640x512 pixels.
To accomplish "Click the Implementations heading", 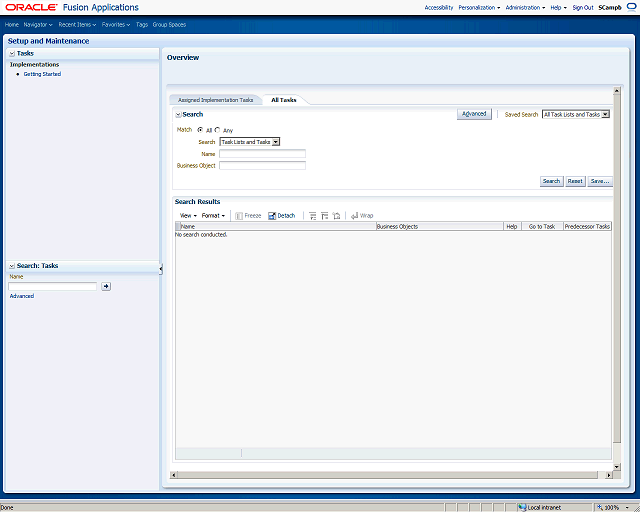I will click(x=34, y=65).
